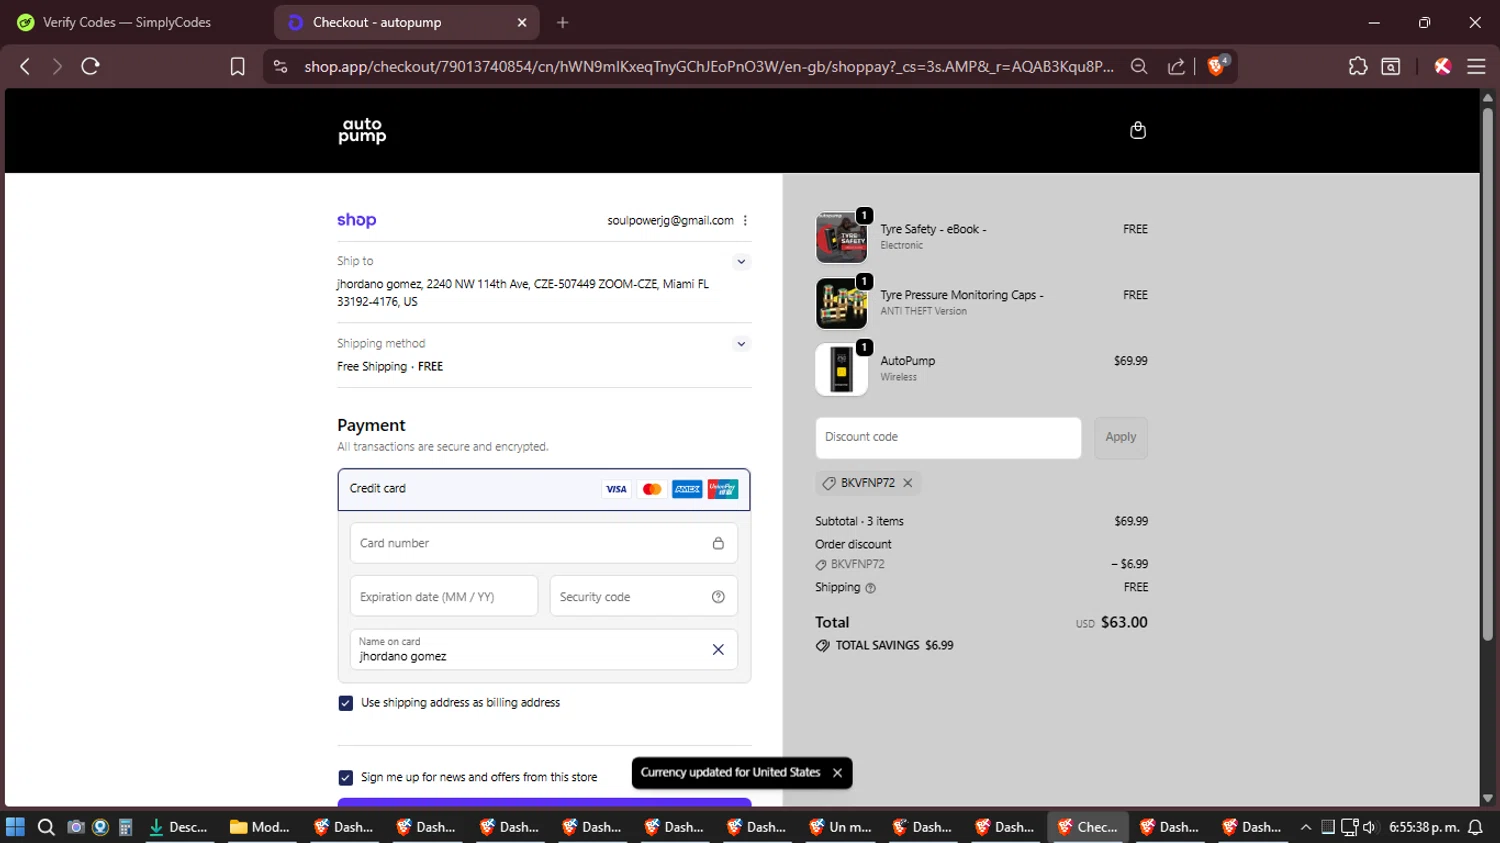The width and height of the screenshot is (1500, 843).
Task: Click the Apply discount button
Action: point(1121,438)
